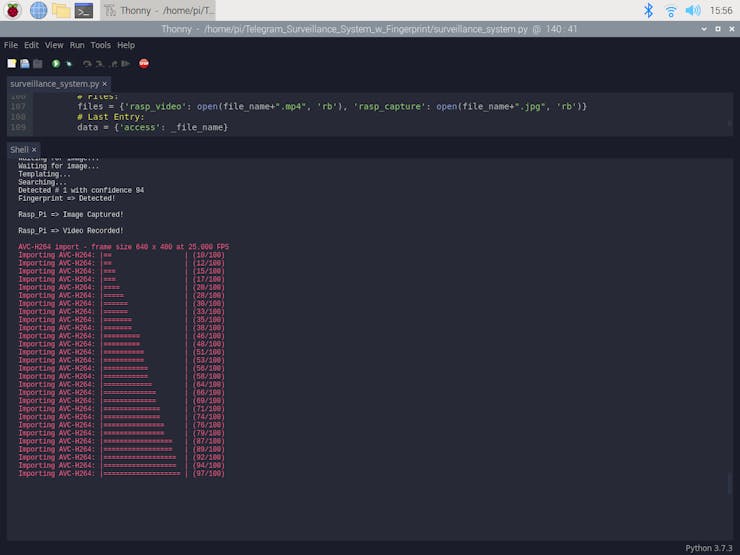Open the Edit menu
Viewport: 740px width, 555px height.
32,45
